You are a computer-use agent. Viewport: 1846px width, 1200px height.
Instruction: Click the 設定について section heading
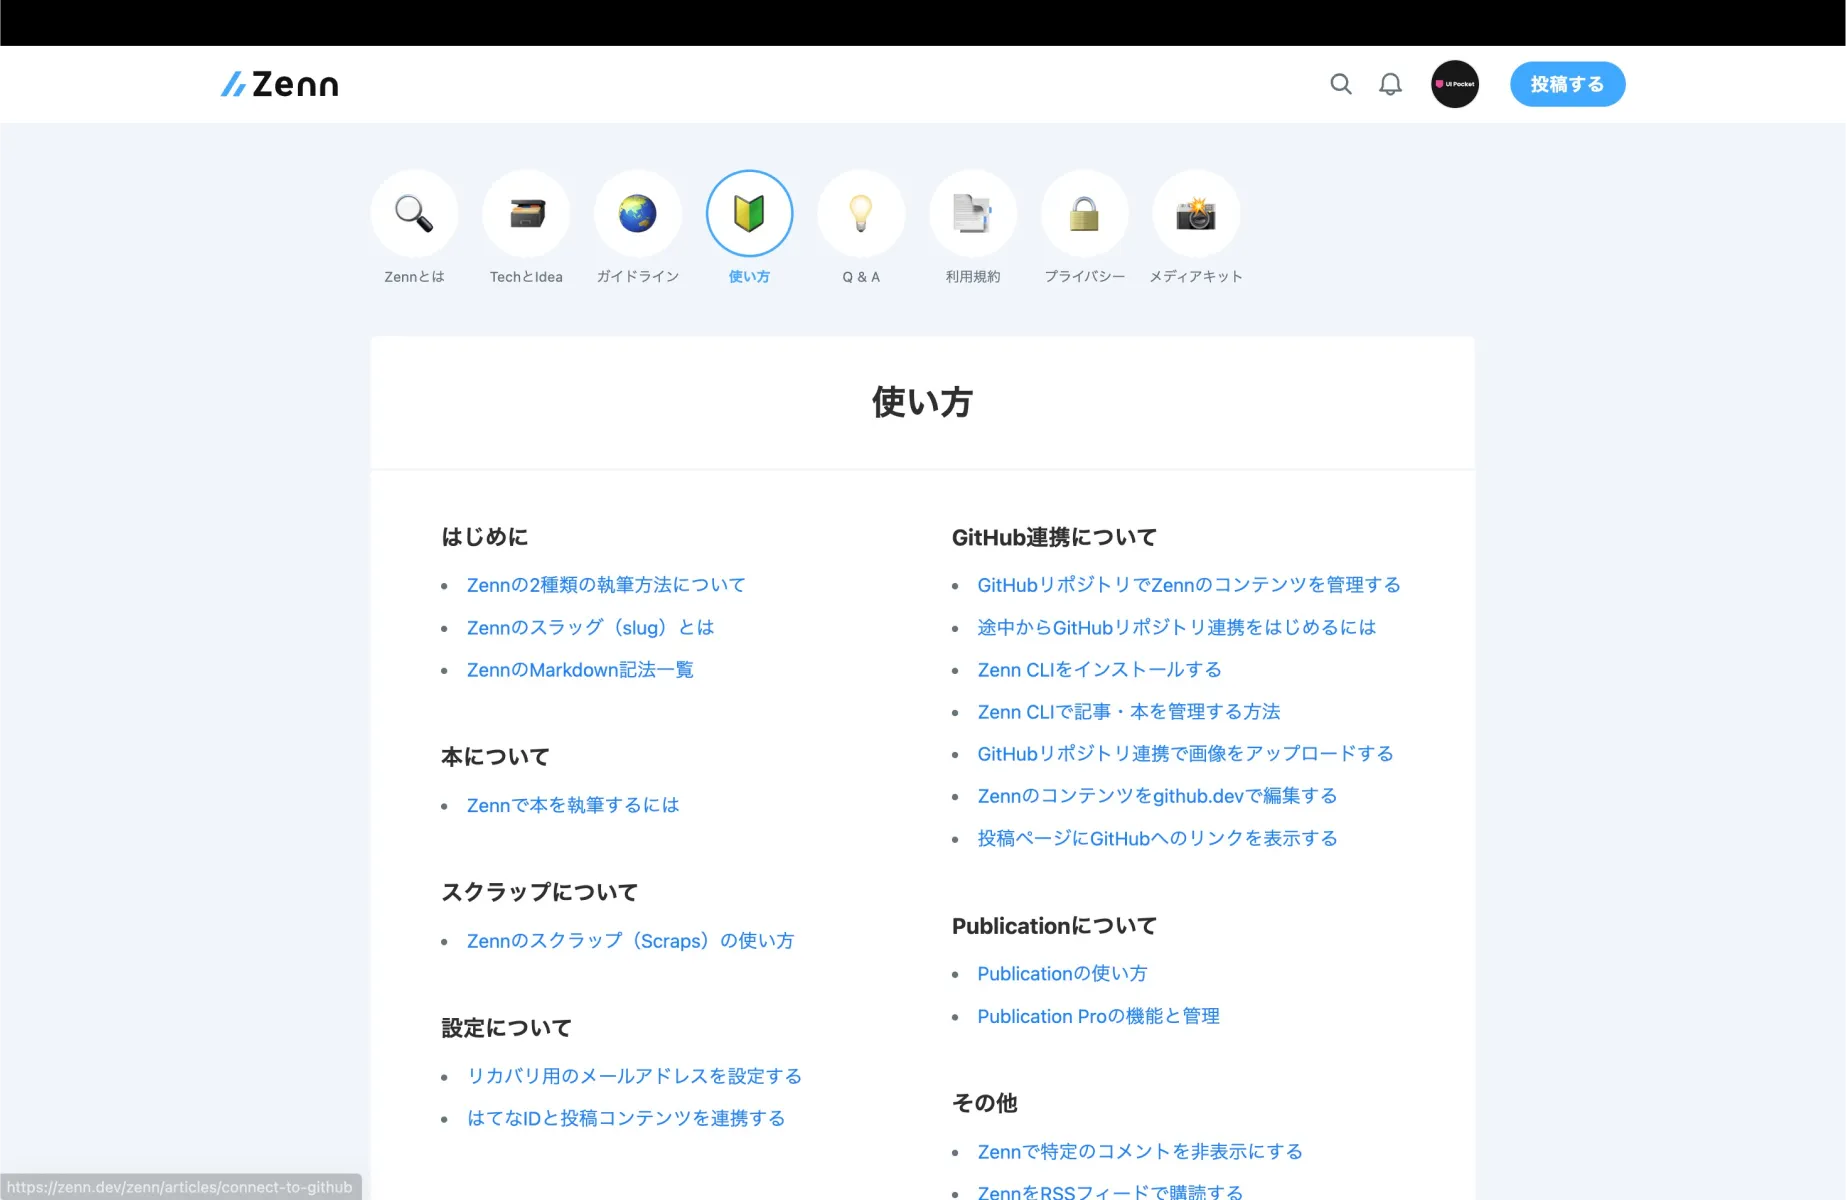[506, 1028]
